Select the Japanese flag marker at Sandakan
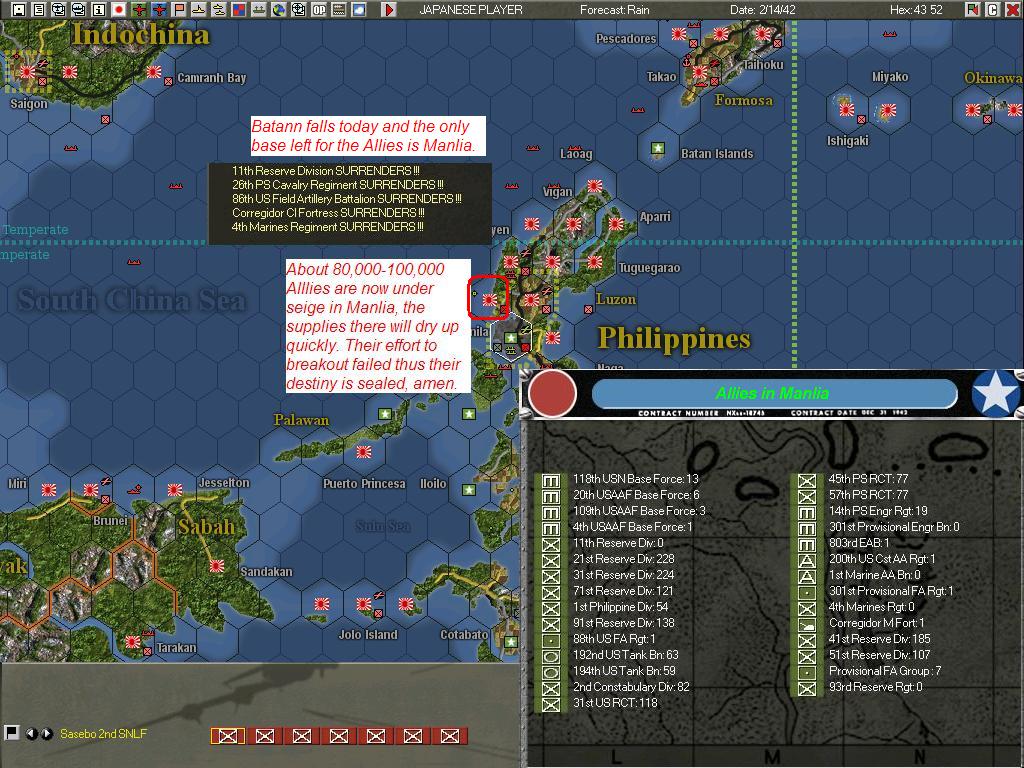This screenshot has width=1024, height=768. (217, 566)
